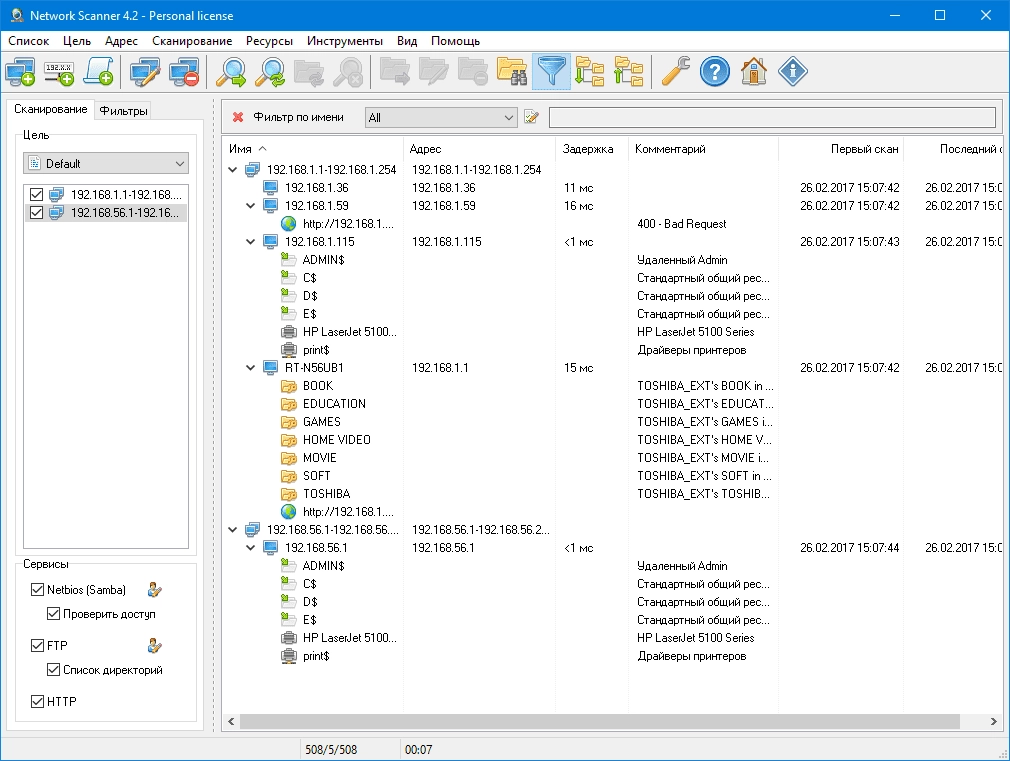Screen dimensions: 1010x761
Task: Click in the filter text input field
Action: 772,117
